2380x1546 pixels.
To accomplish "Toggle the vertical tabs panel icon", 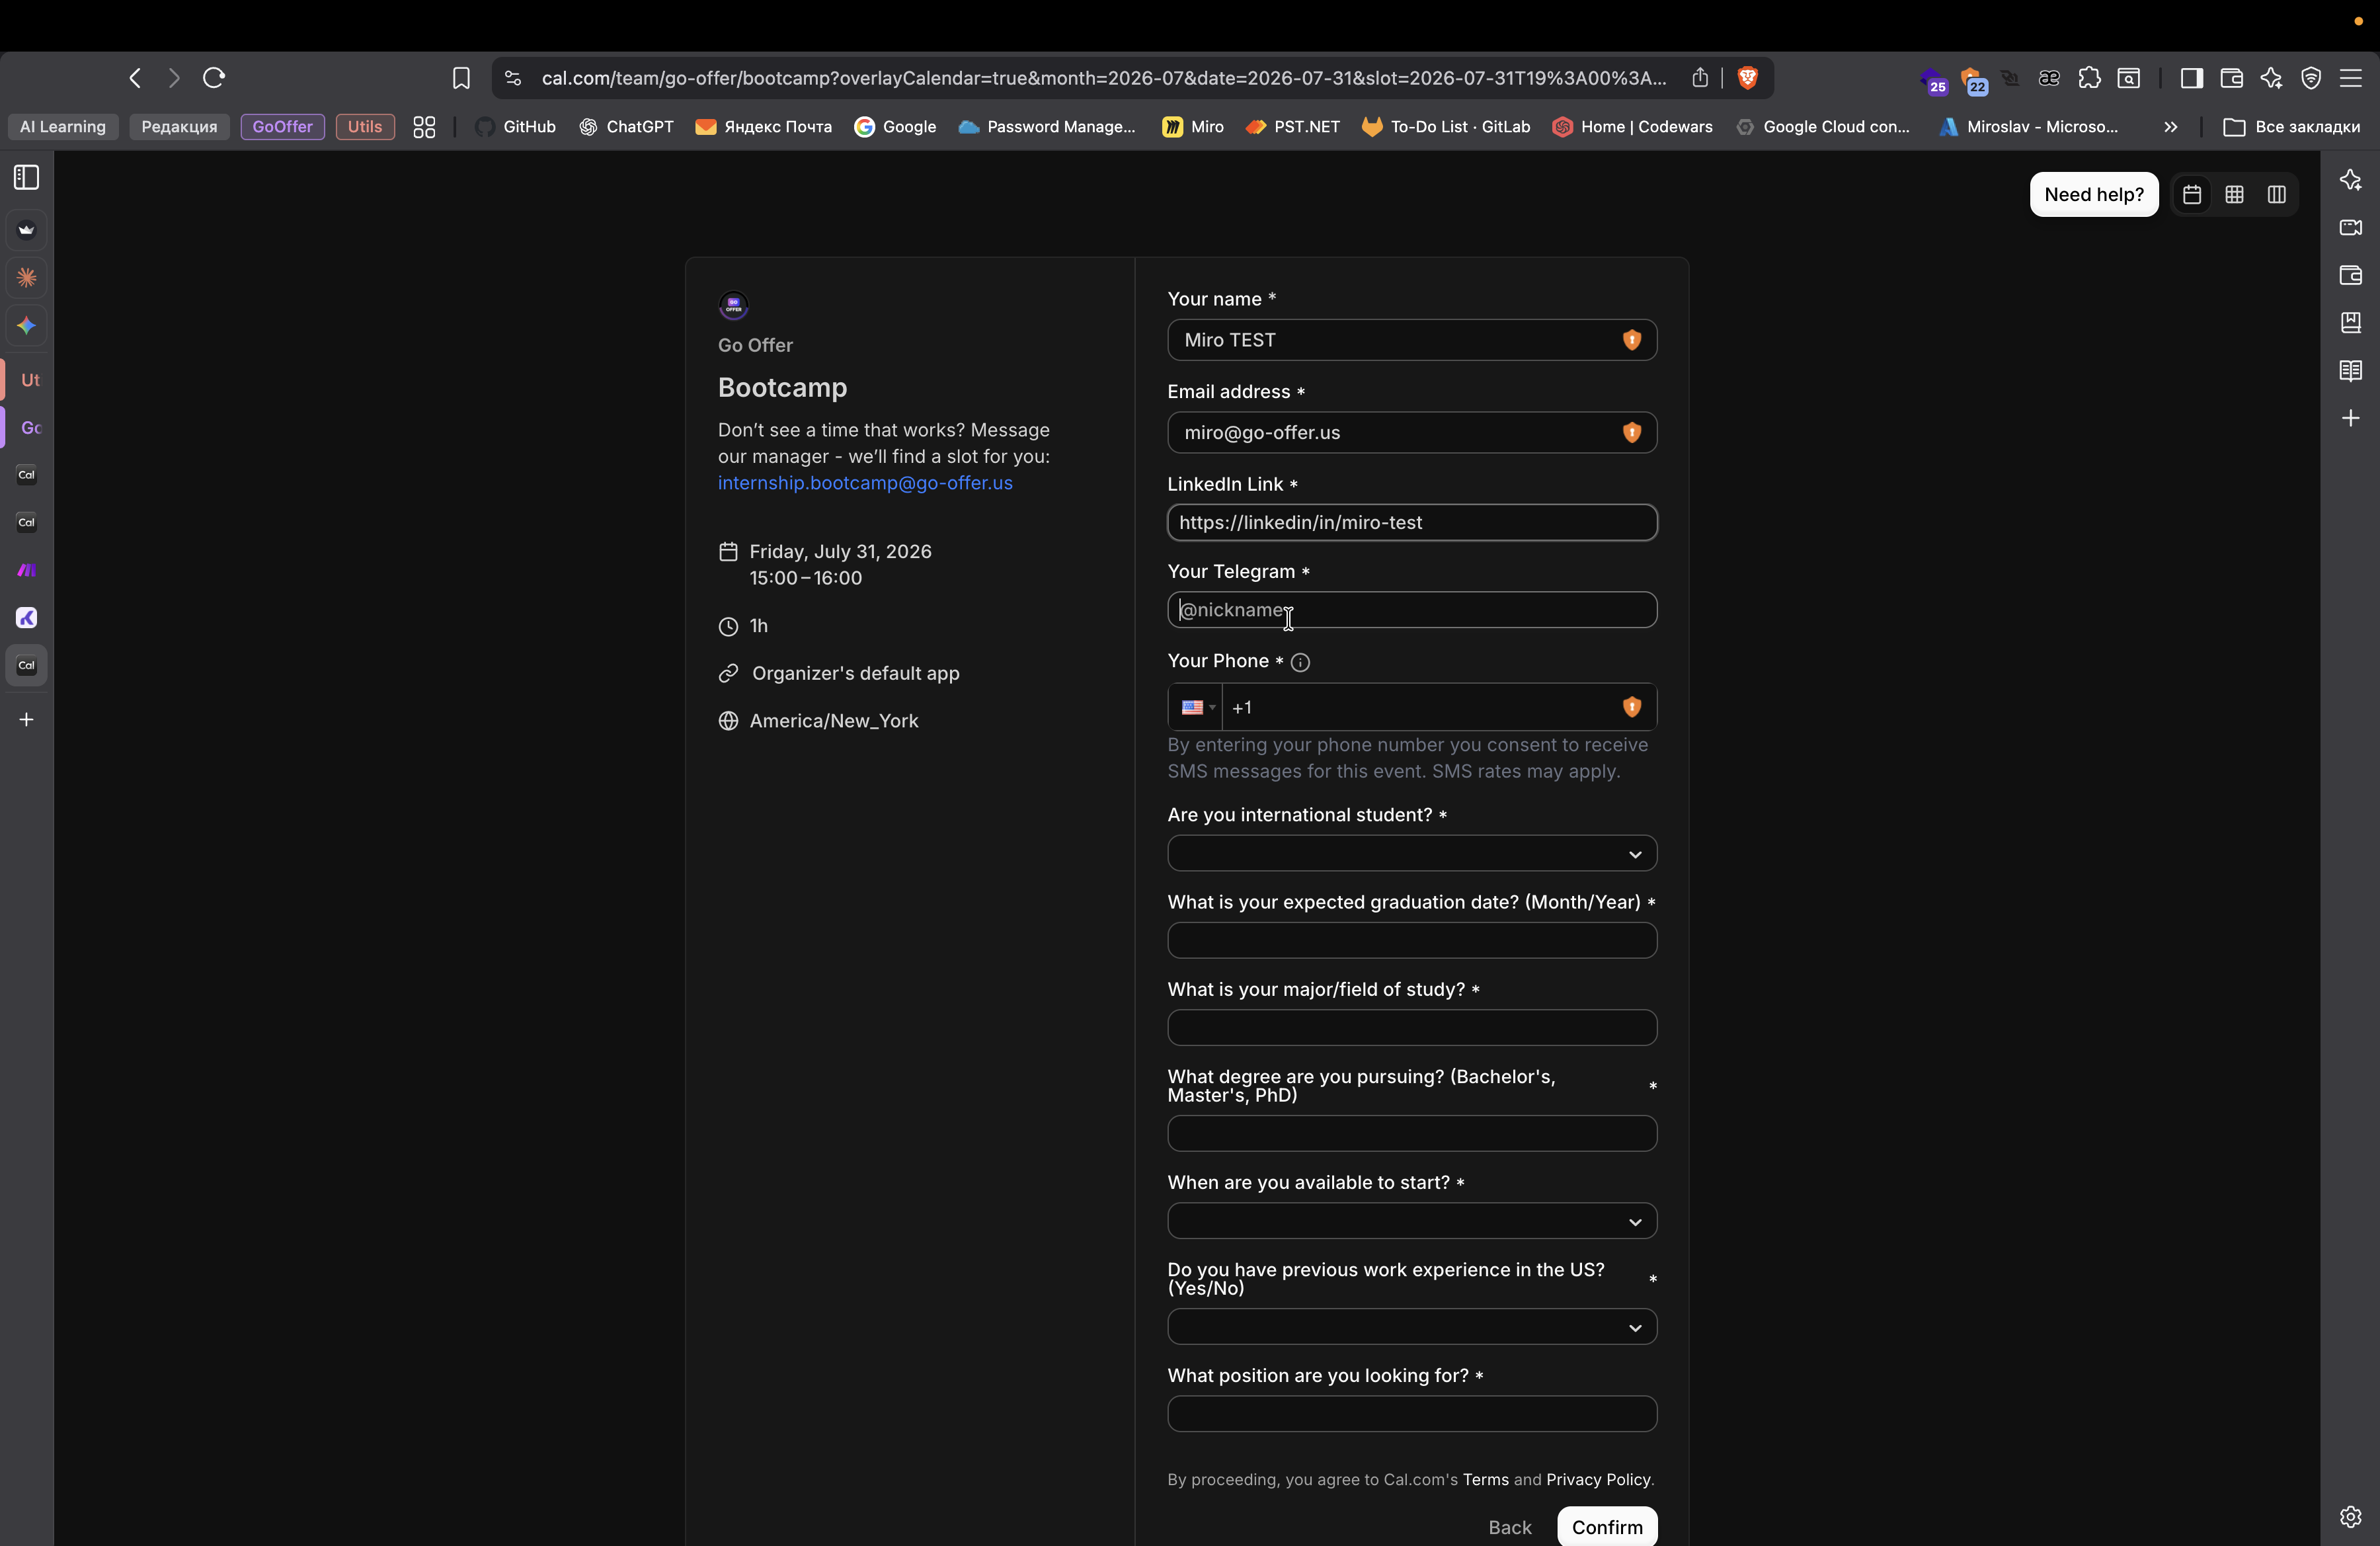I will [x=27, y=178].
